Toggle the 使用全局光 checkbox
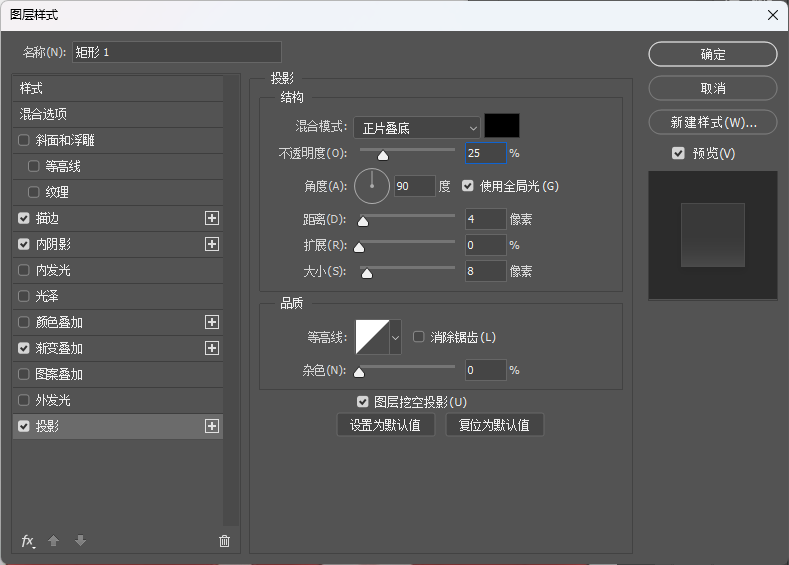Image resolution: width=789 pixels, height=565 pixels. pos(468,186)
